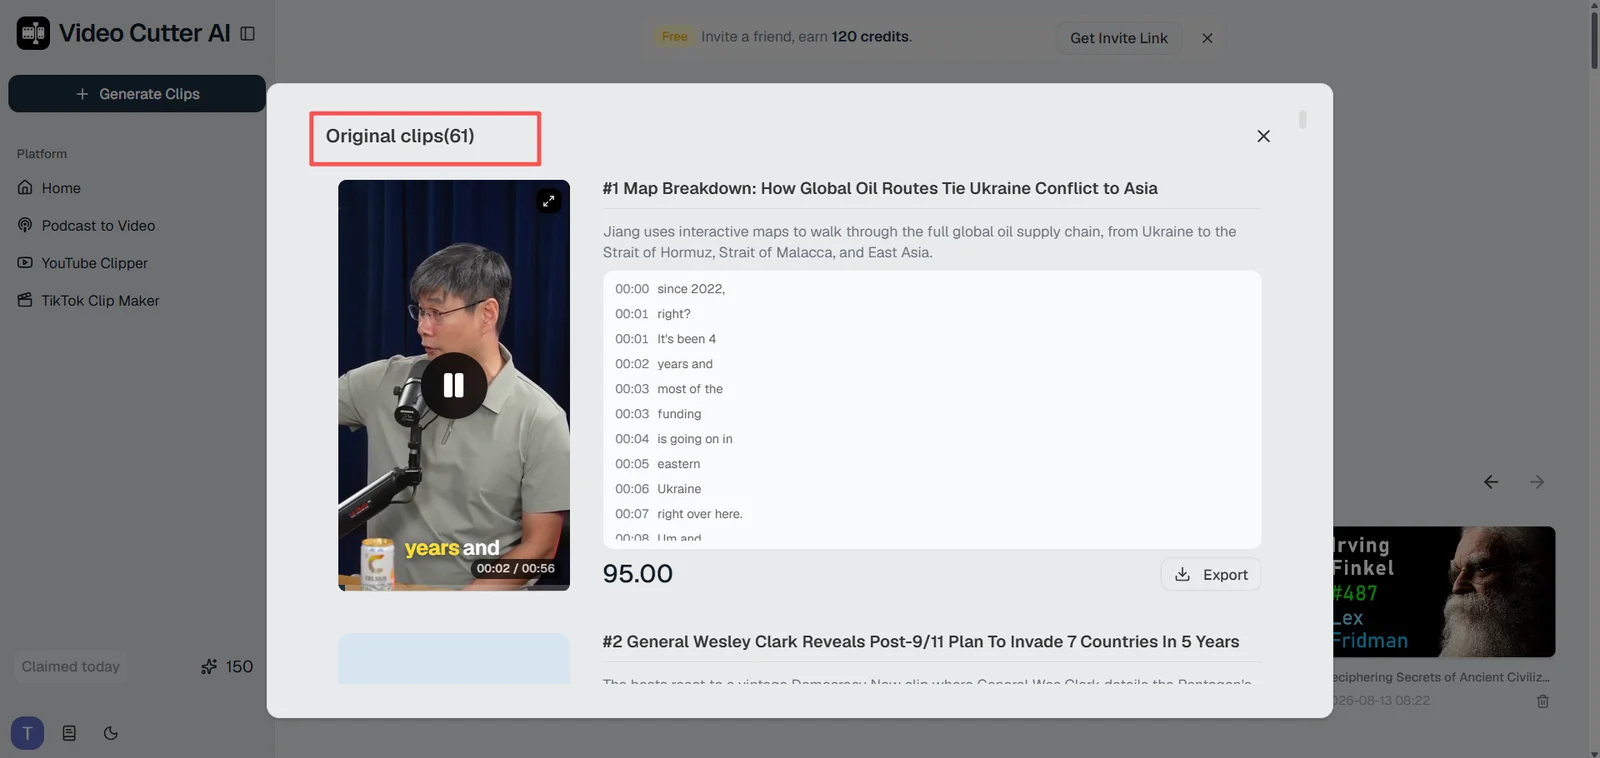
Task: Dismiss the invite a friend banner
Action: 1207,38
